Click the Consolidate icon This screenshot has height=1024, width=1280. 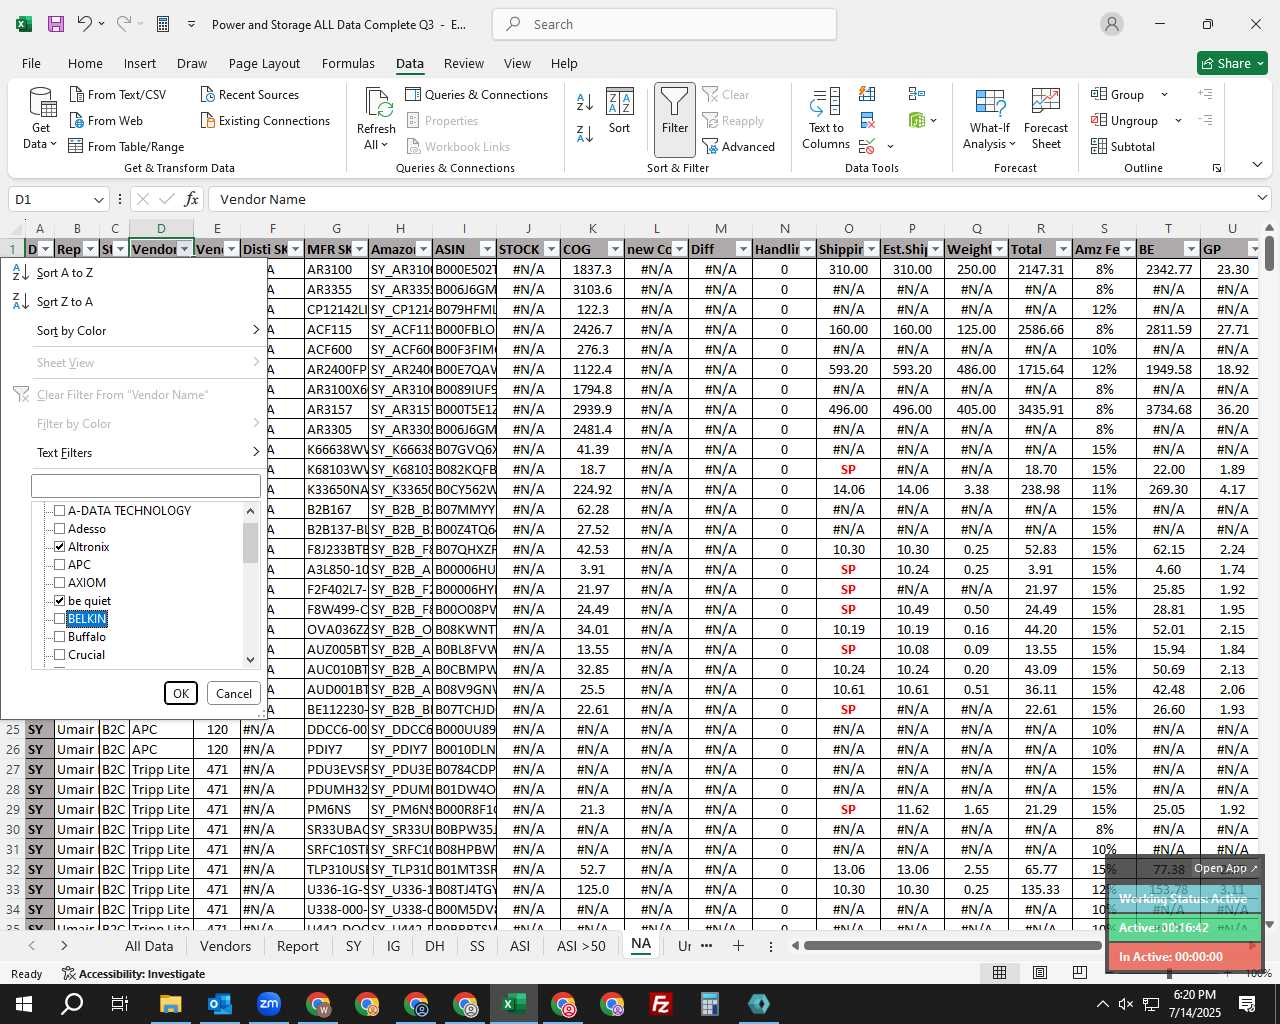pos(917,94)
